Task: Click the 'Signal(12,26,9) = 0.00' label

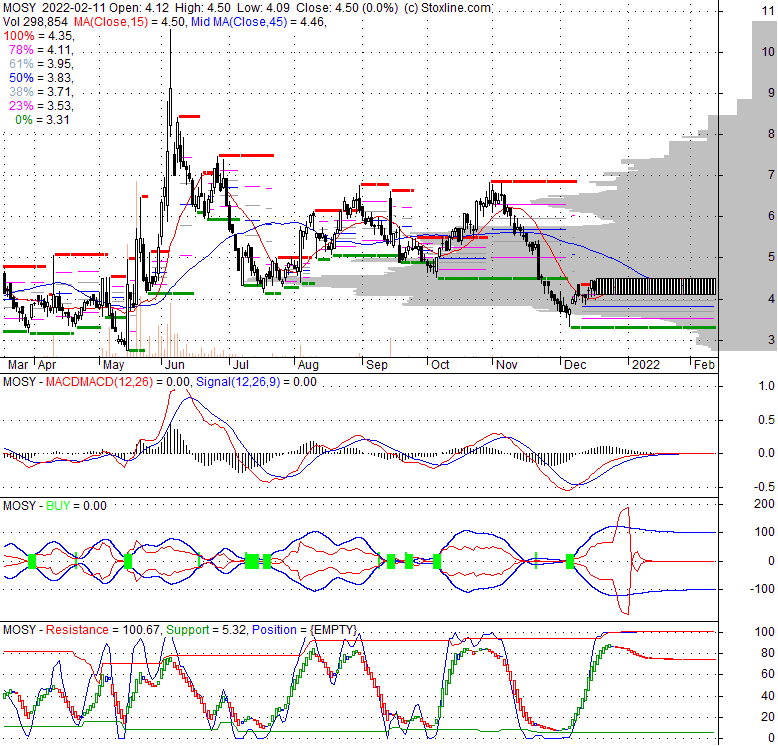Action: [x=256, y=382]
